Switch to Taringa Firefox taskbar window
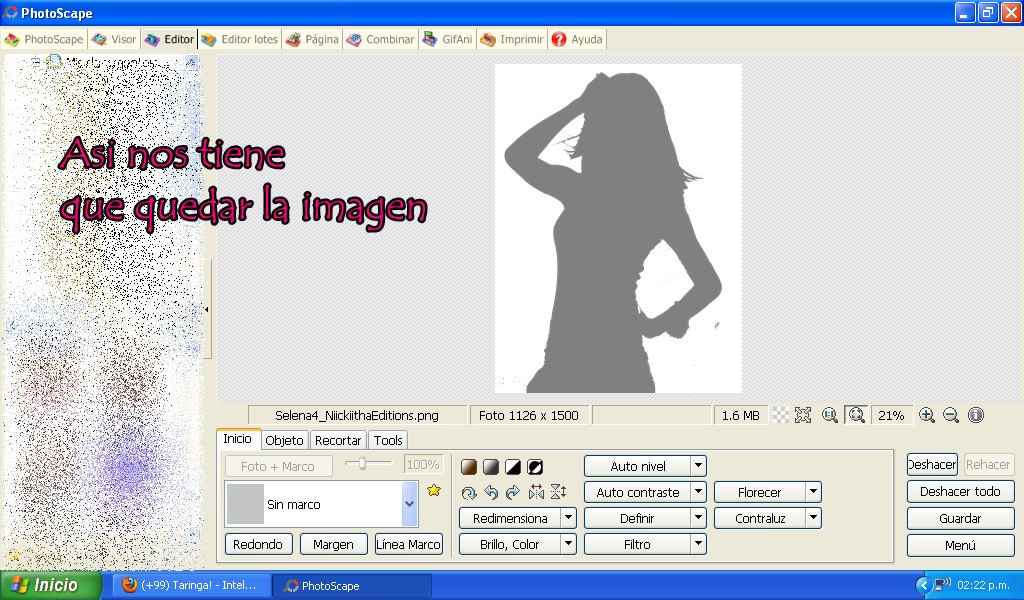Screen dimensions: 1024x600 (190, 586)
